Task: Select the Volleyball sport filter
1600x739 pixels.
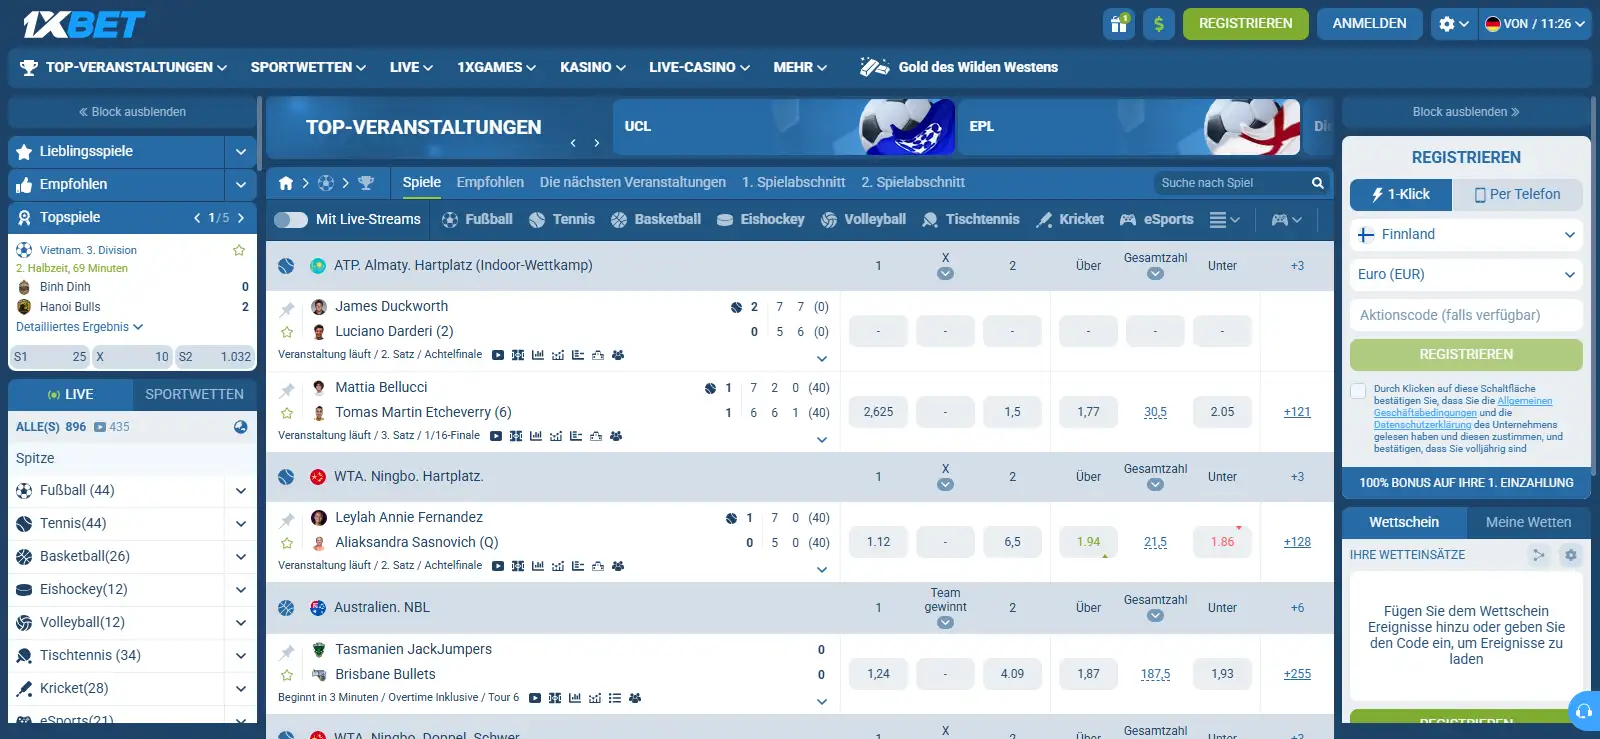Action: 863,220
